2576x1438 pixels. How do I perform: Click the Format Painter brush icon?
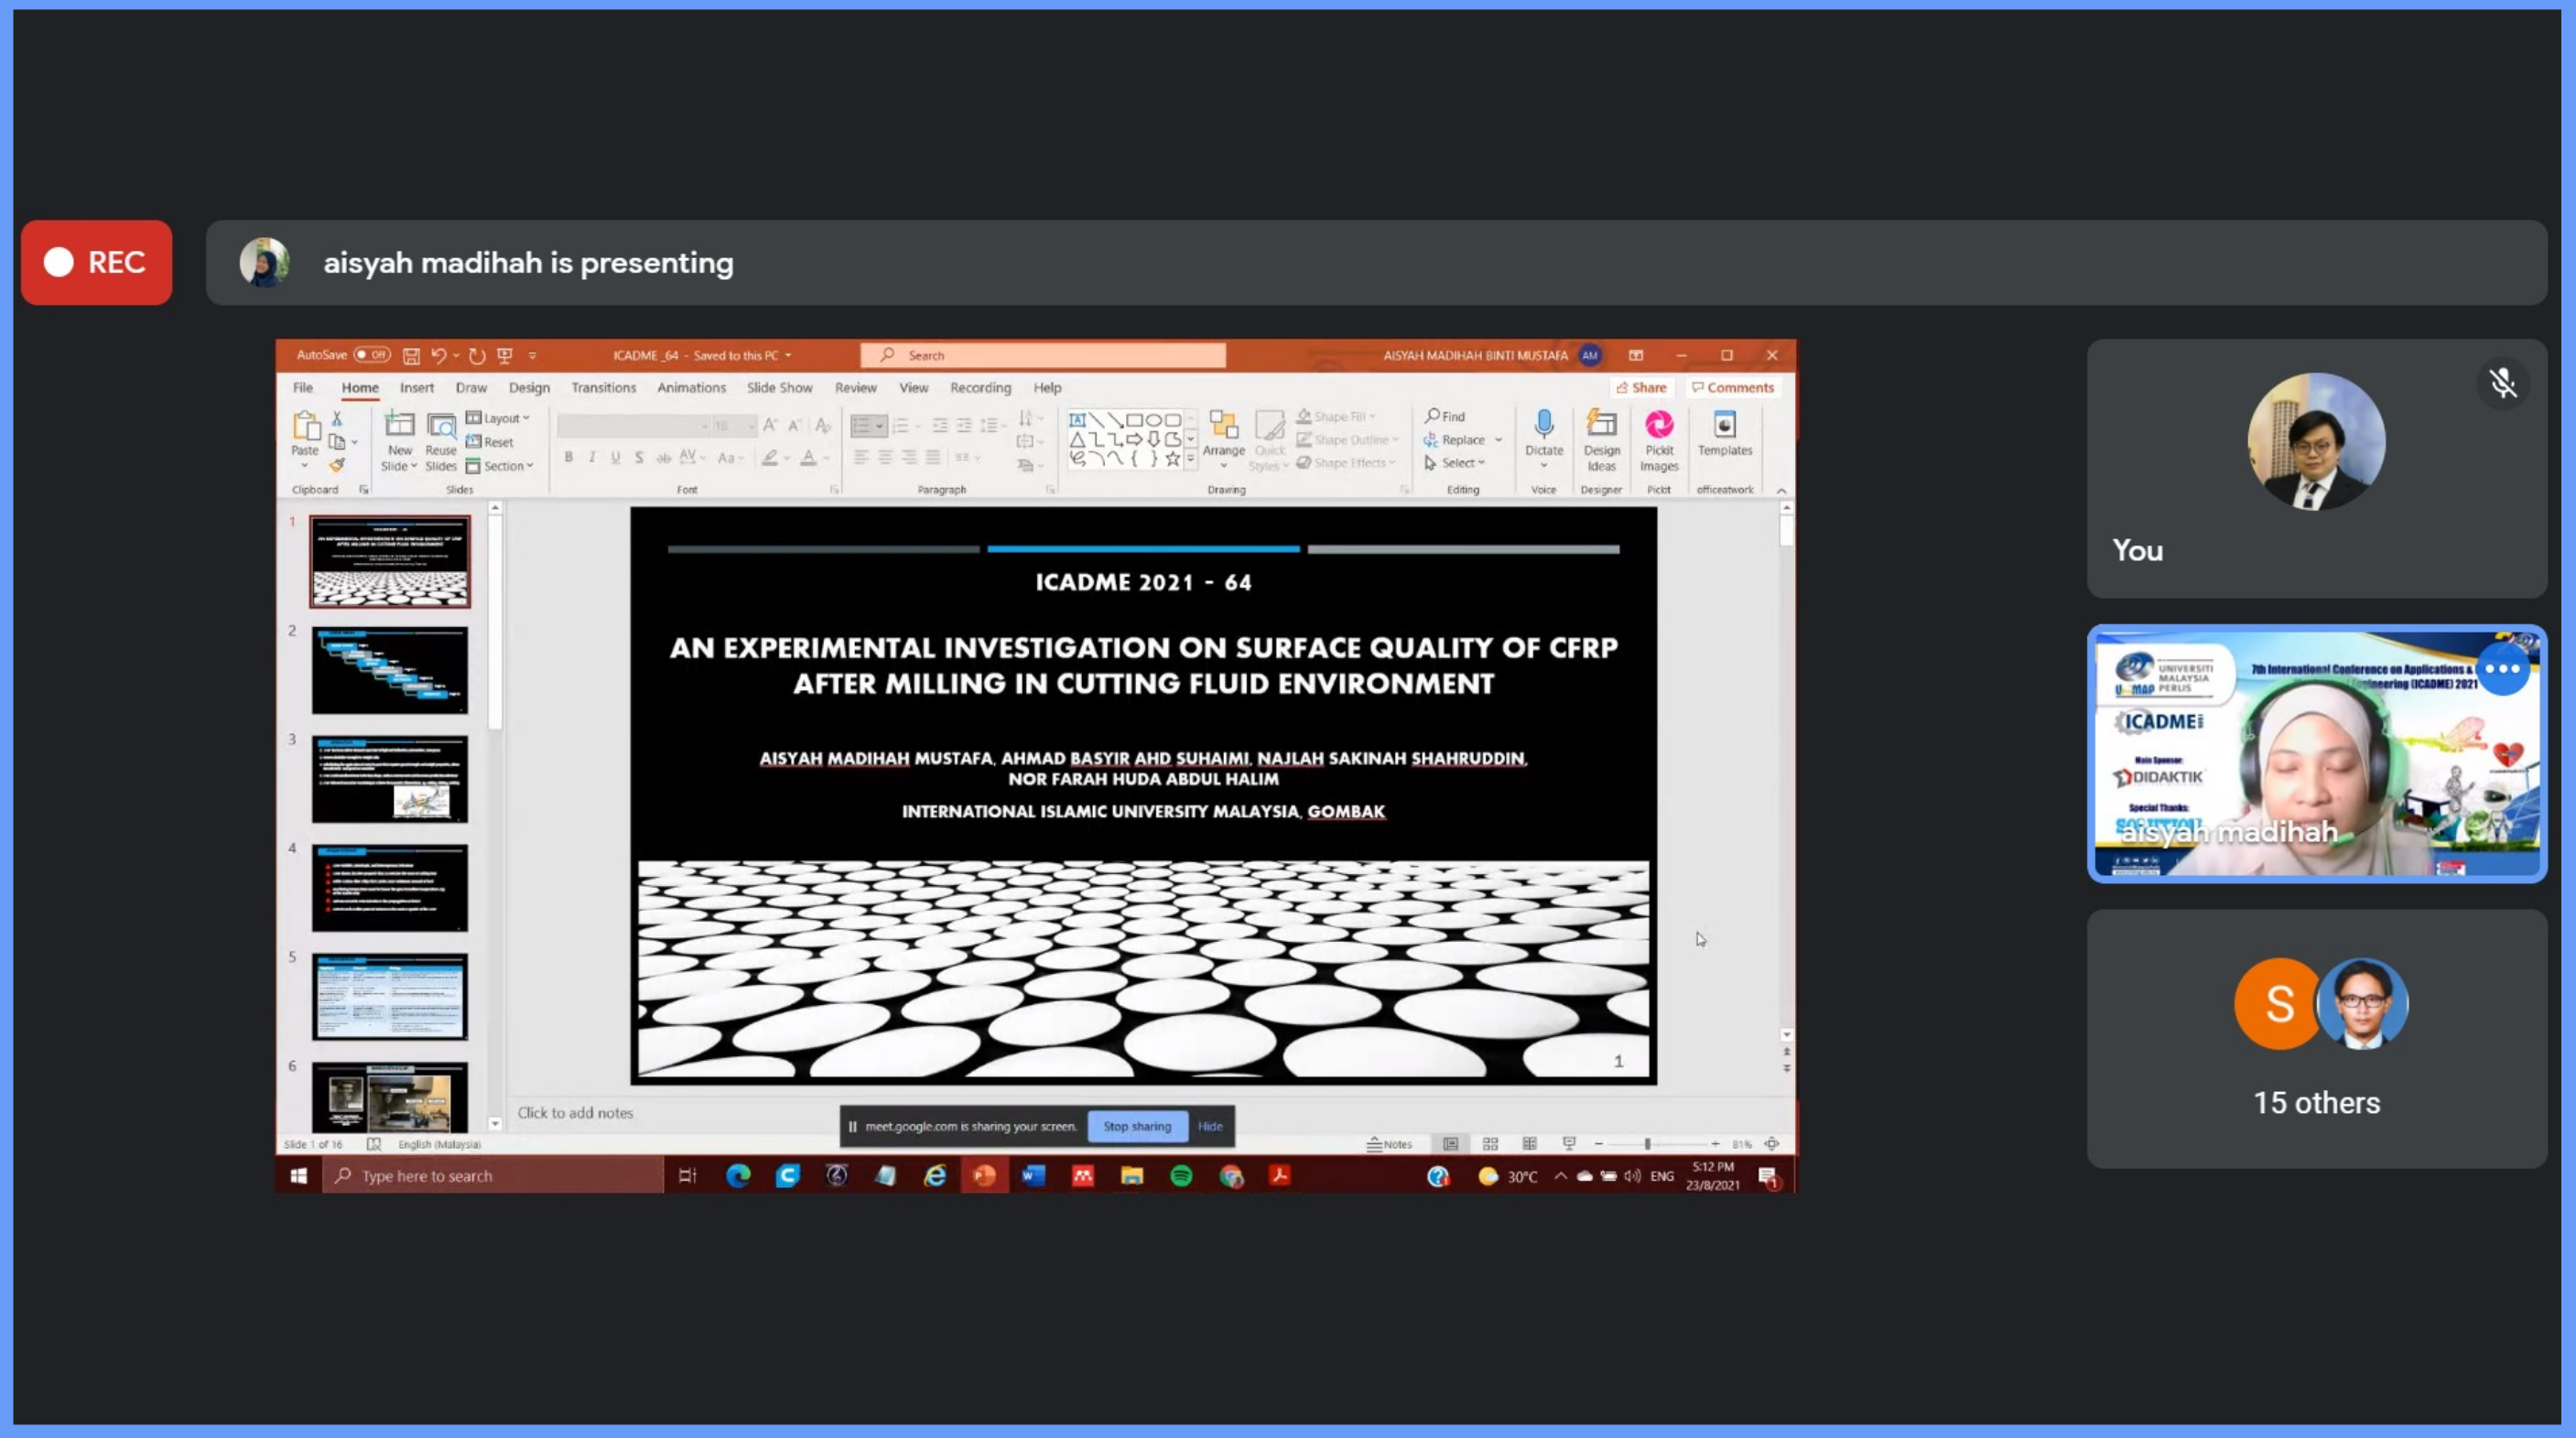[338, 465]
